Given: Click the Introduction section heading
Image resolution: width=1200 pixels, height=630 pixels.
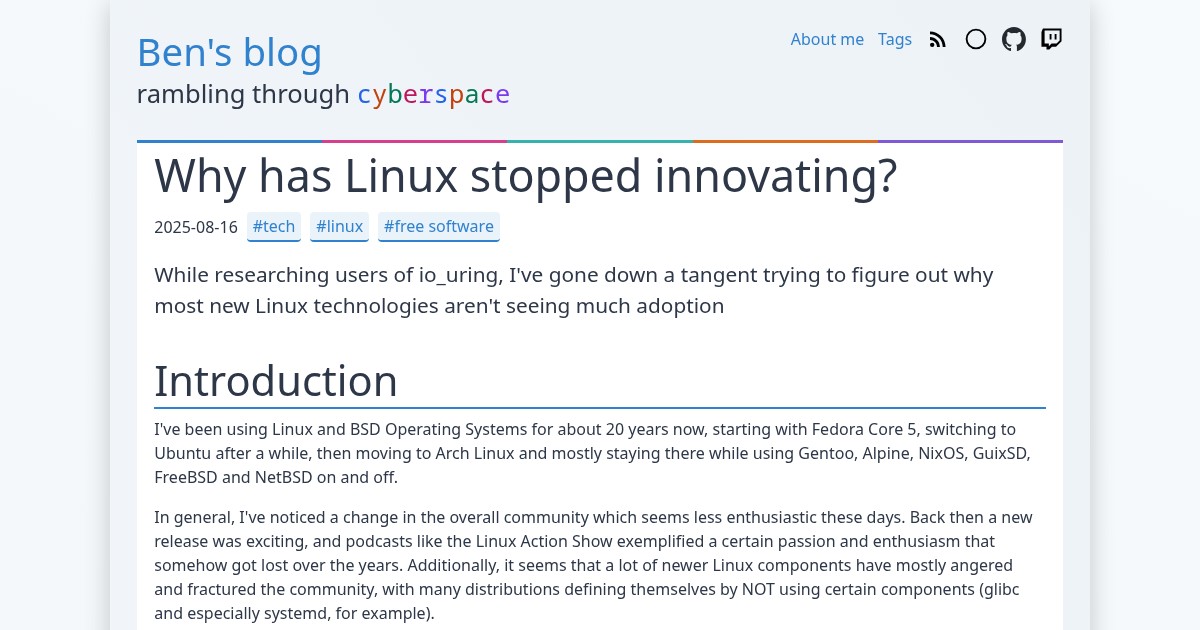Looking at the screenshot, I should point(276,381).
